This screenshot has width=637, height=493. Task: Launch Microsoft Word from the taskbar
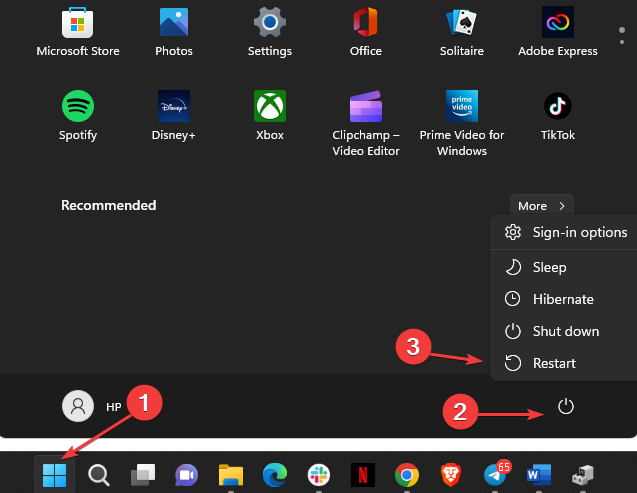(x=539, y=475)
